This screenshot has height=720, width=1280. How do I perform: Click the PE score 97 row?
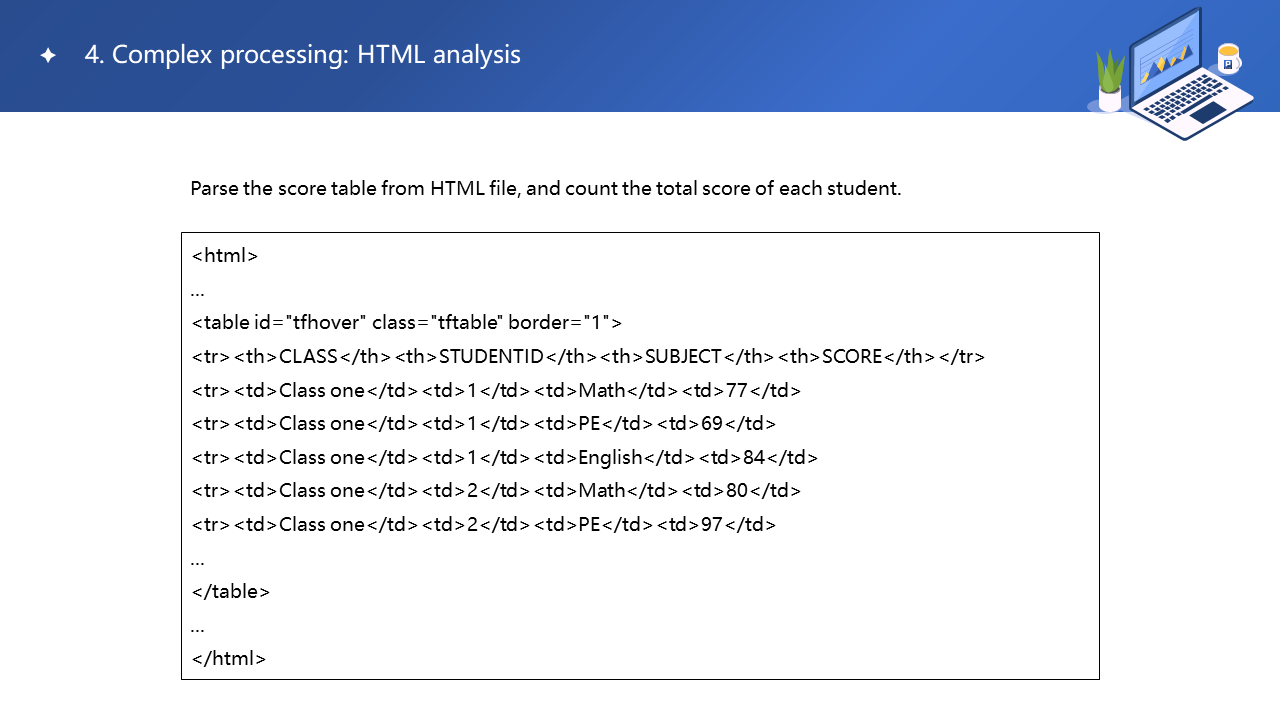pos(484,524)
